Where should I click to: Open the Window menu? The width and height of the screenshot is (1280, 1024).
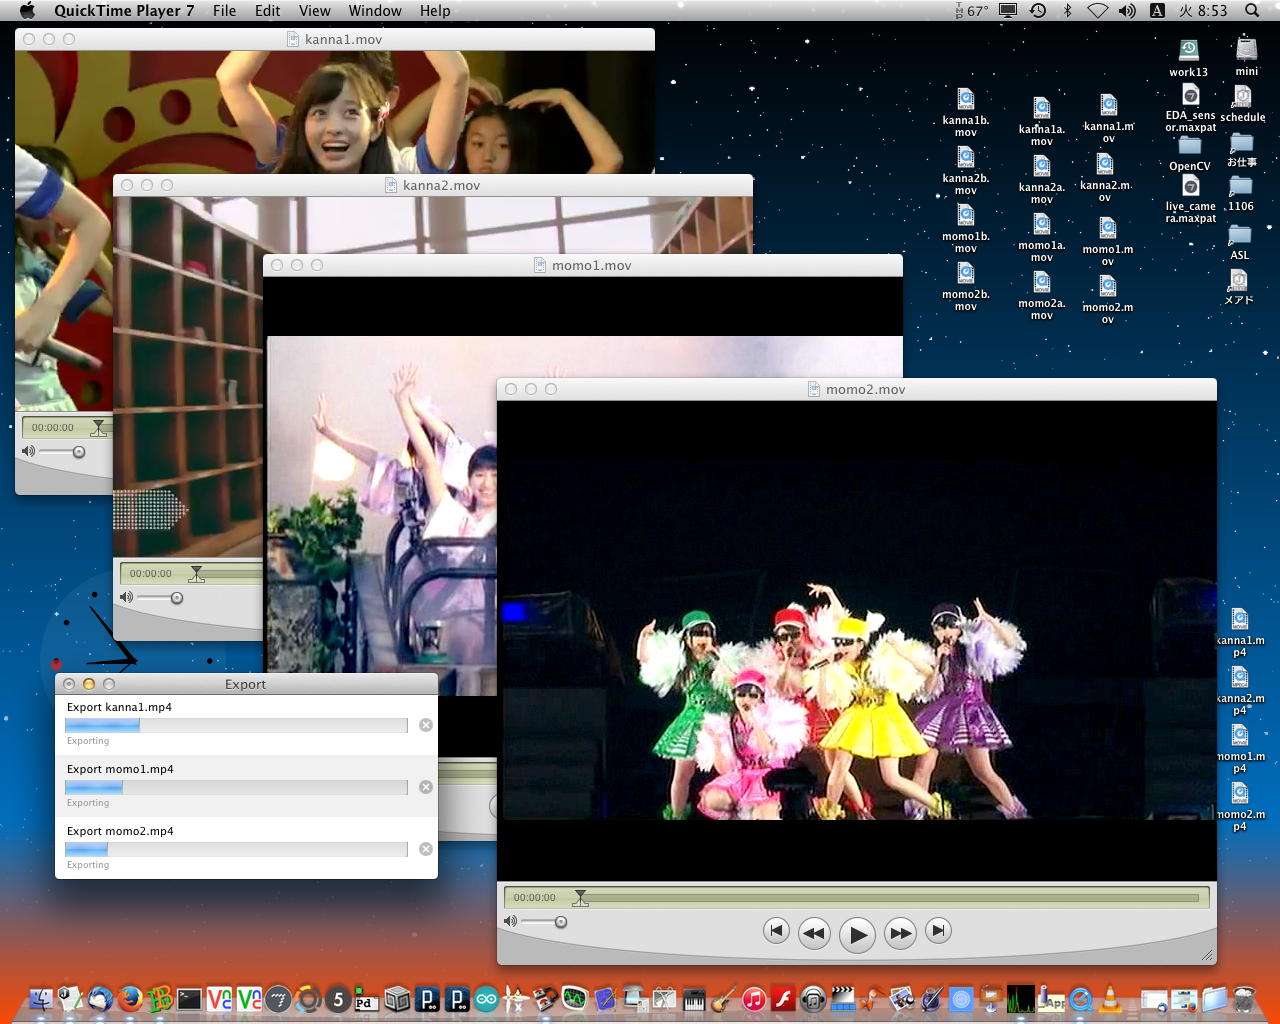(375, 11)
